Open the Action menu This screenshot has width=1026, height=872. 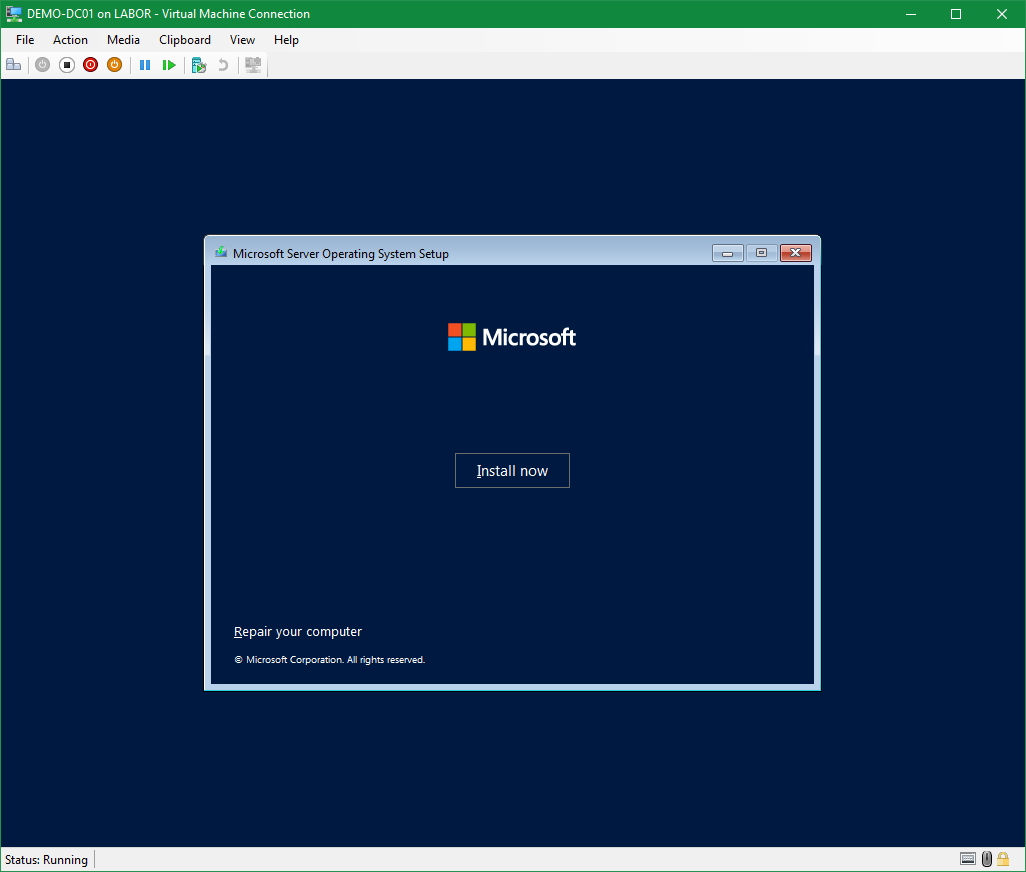(70, 40)
